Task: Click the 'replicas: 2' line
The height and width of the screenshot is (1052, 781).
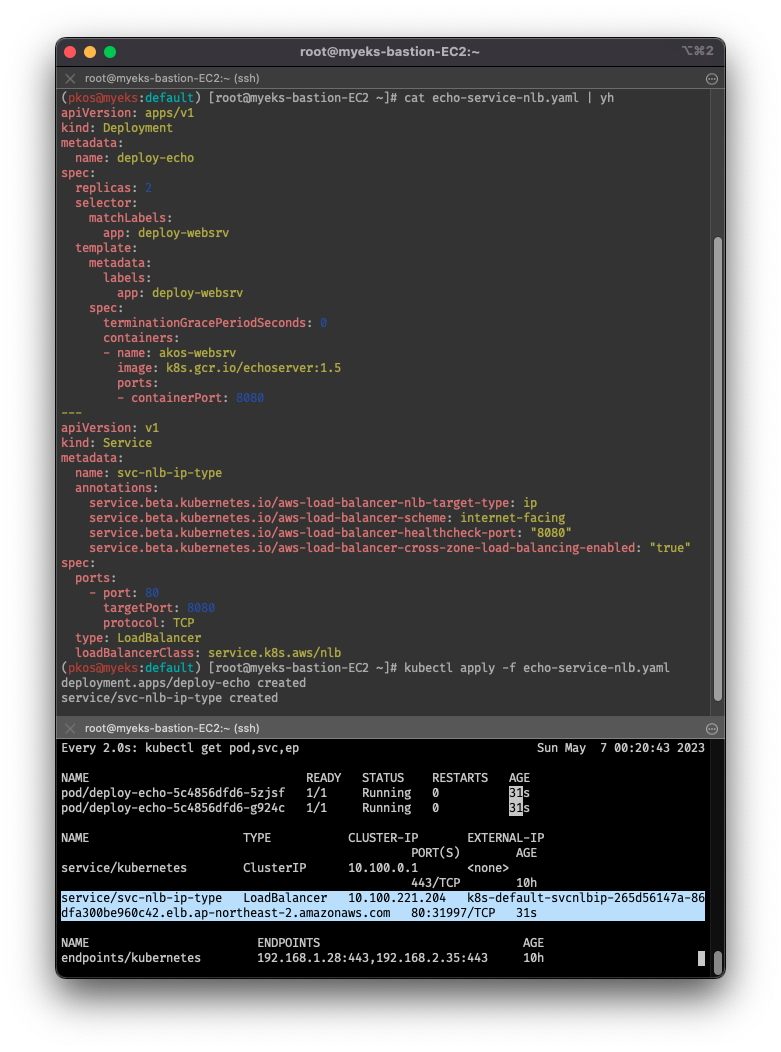Action: point(113,188)
